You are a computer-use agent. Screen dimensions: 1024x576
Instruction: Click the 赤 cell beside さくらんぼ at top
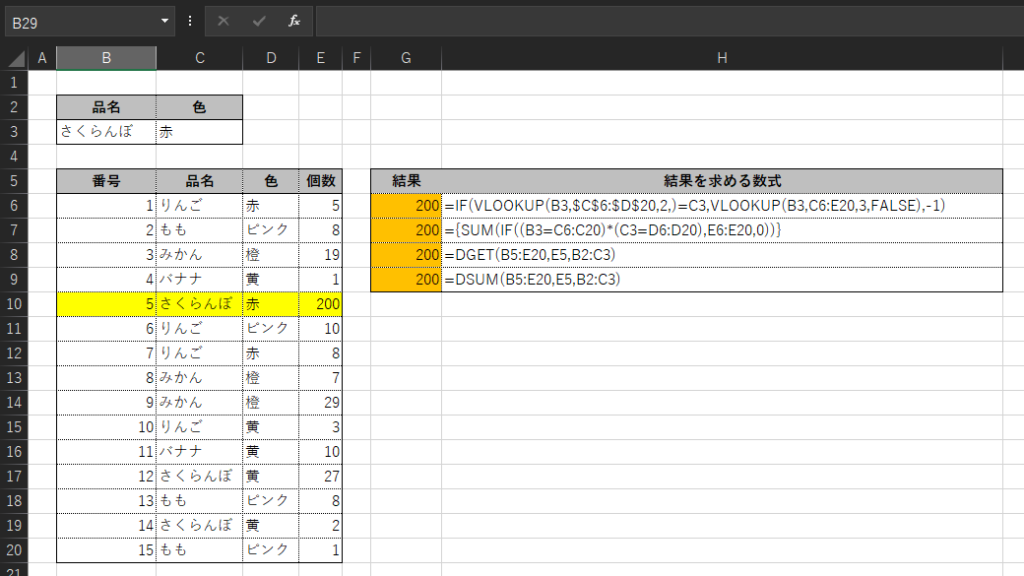[x=199, y=131]
